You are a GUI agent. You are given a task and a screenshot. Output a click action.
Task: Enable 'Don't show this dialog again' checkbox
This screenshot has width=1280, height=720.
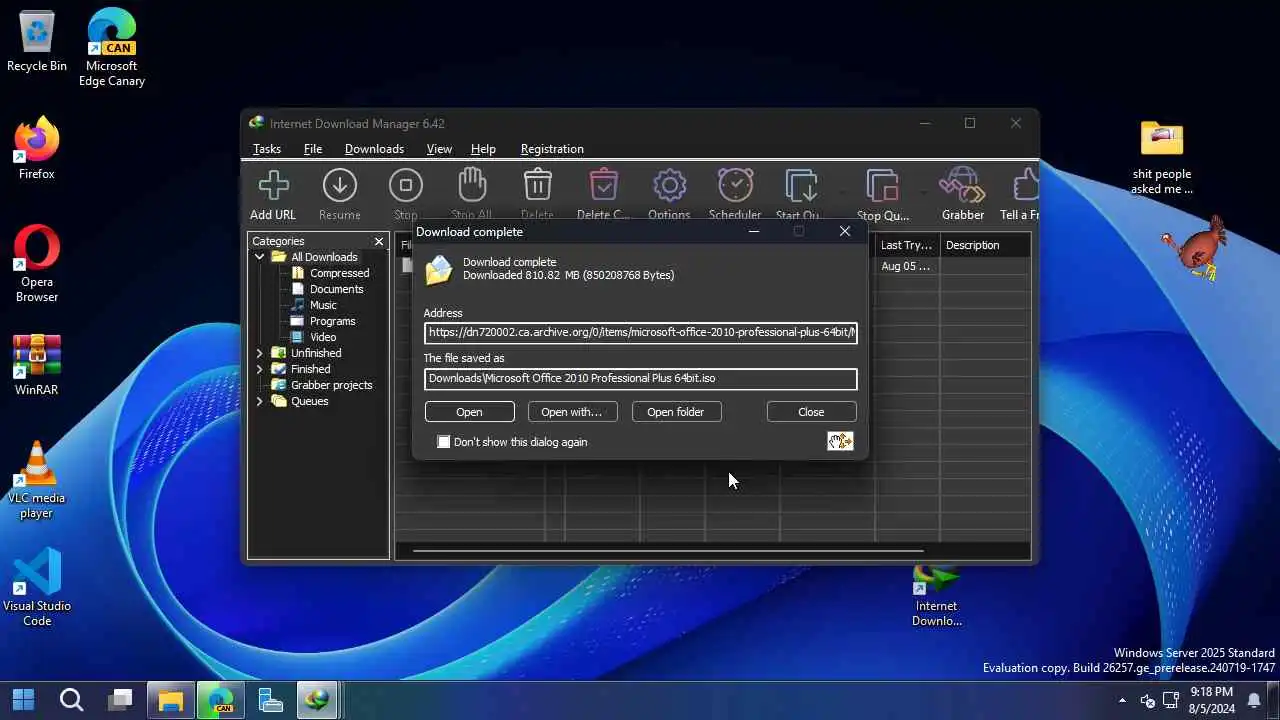444,442
